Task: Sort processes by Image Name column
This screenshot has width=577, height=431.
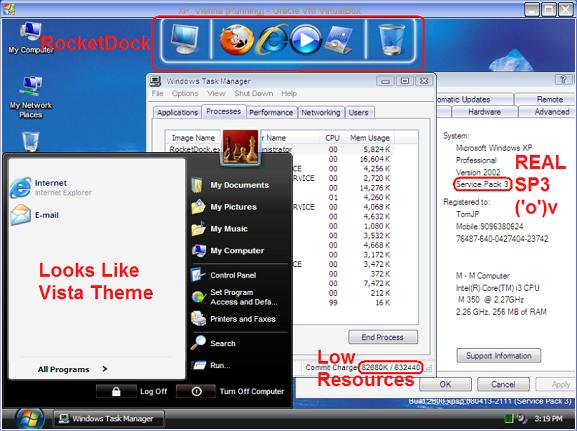Action: pos(193,138)
